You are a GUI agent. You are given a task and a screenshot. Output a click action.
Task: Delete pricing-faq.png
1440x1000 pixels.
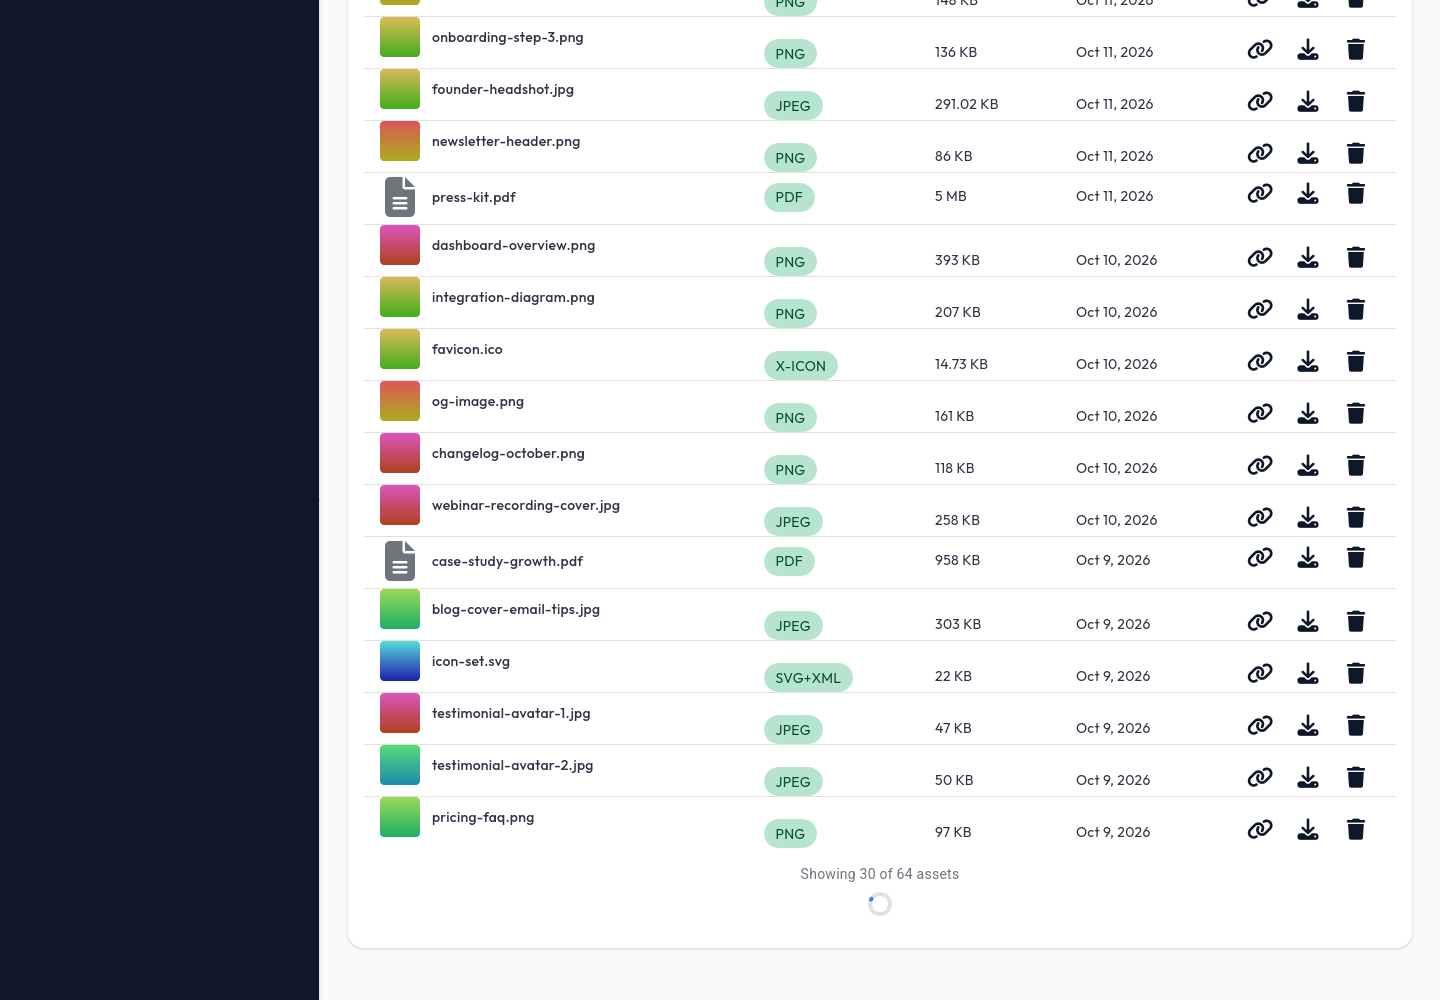click(x=1356, y=829)
